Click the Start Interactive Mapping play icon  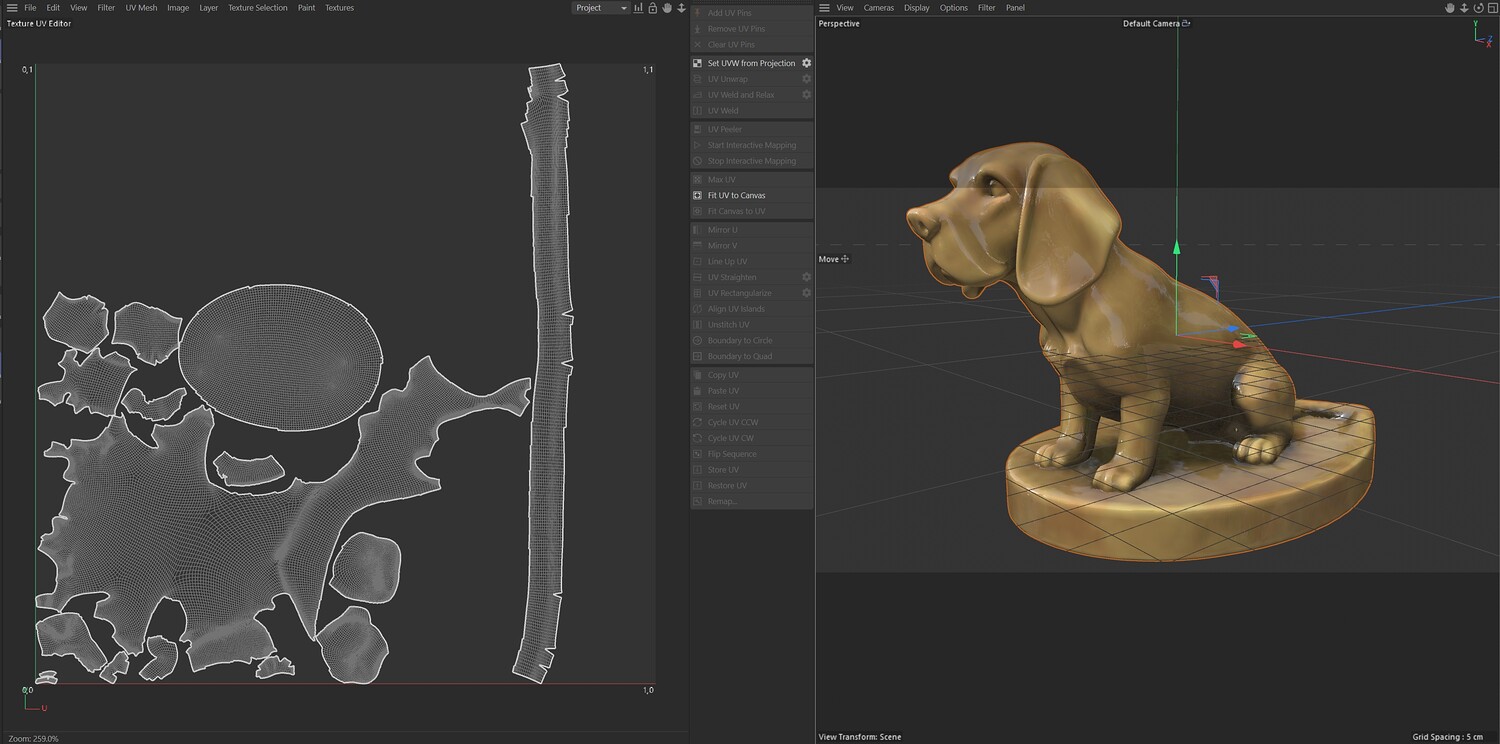pyautogui.click(x=698, y=145)
